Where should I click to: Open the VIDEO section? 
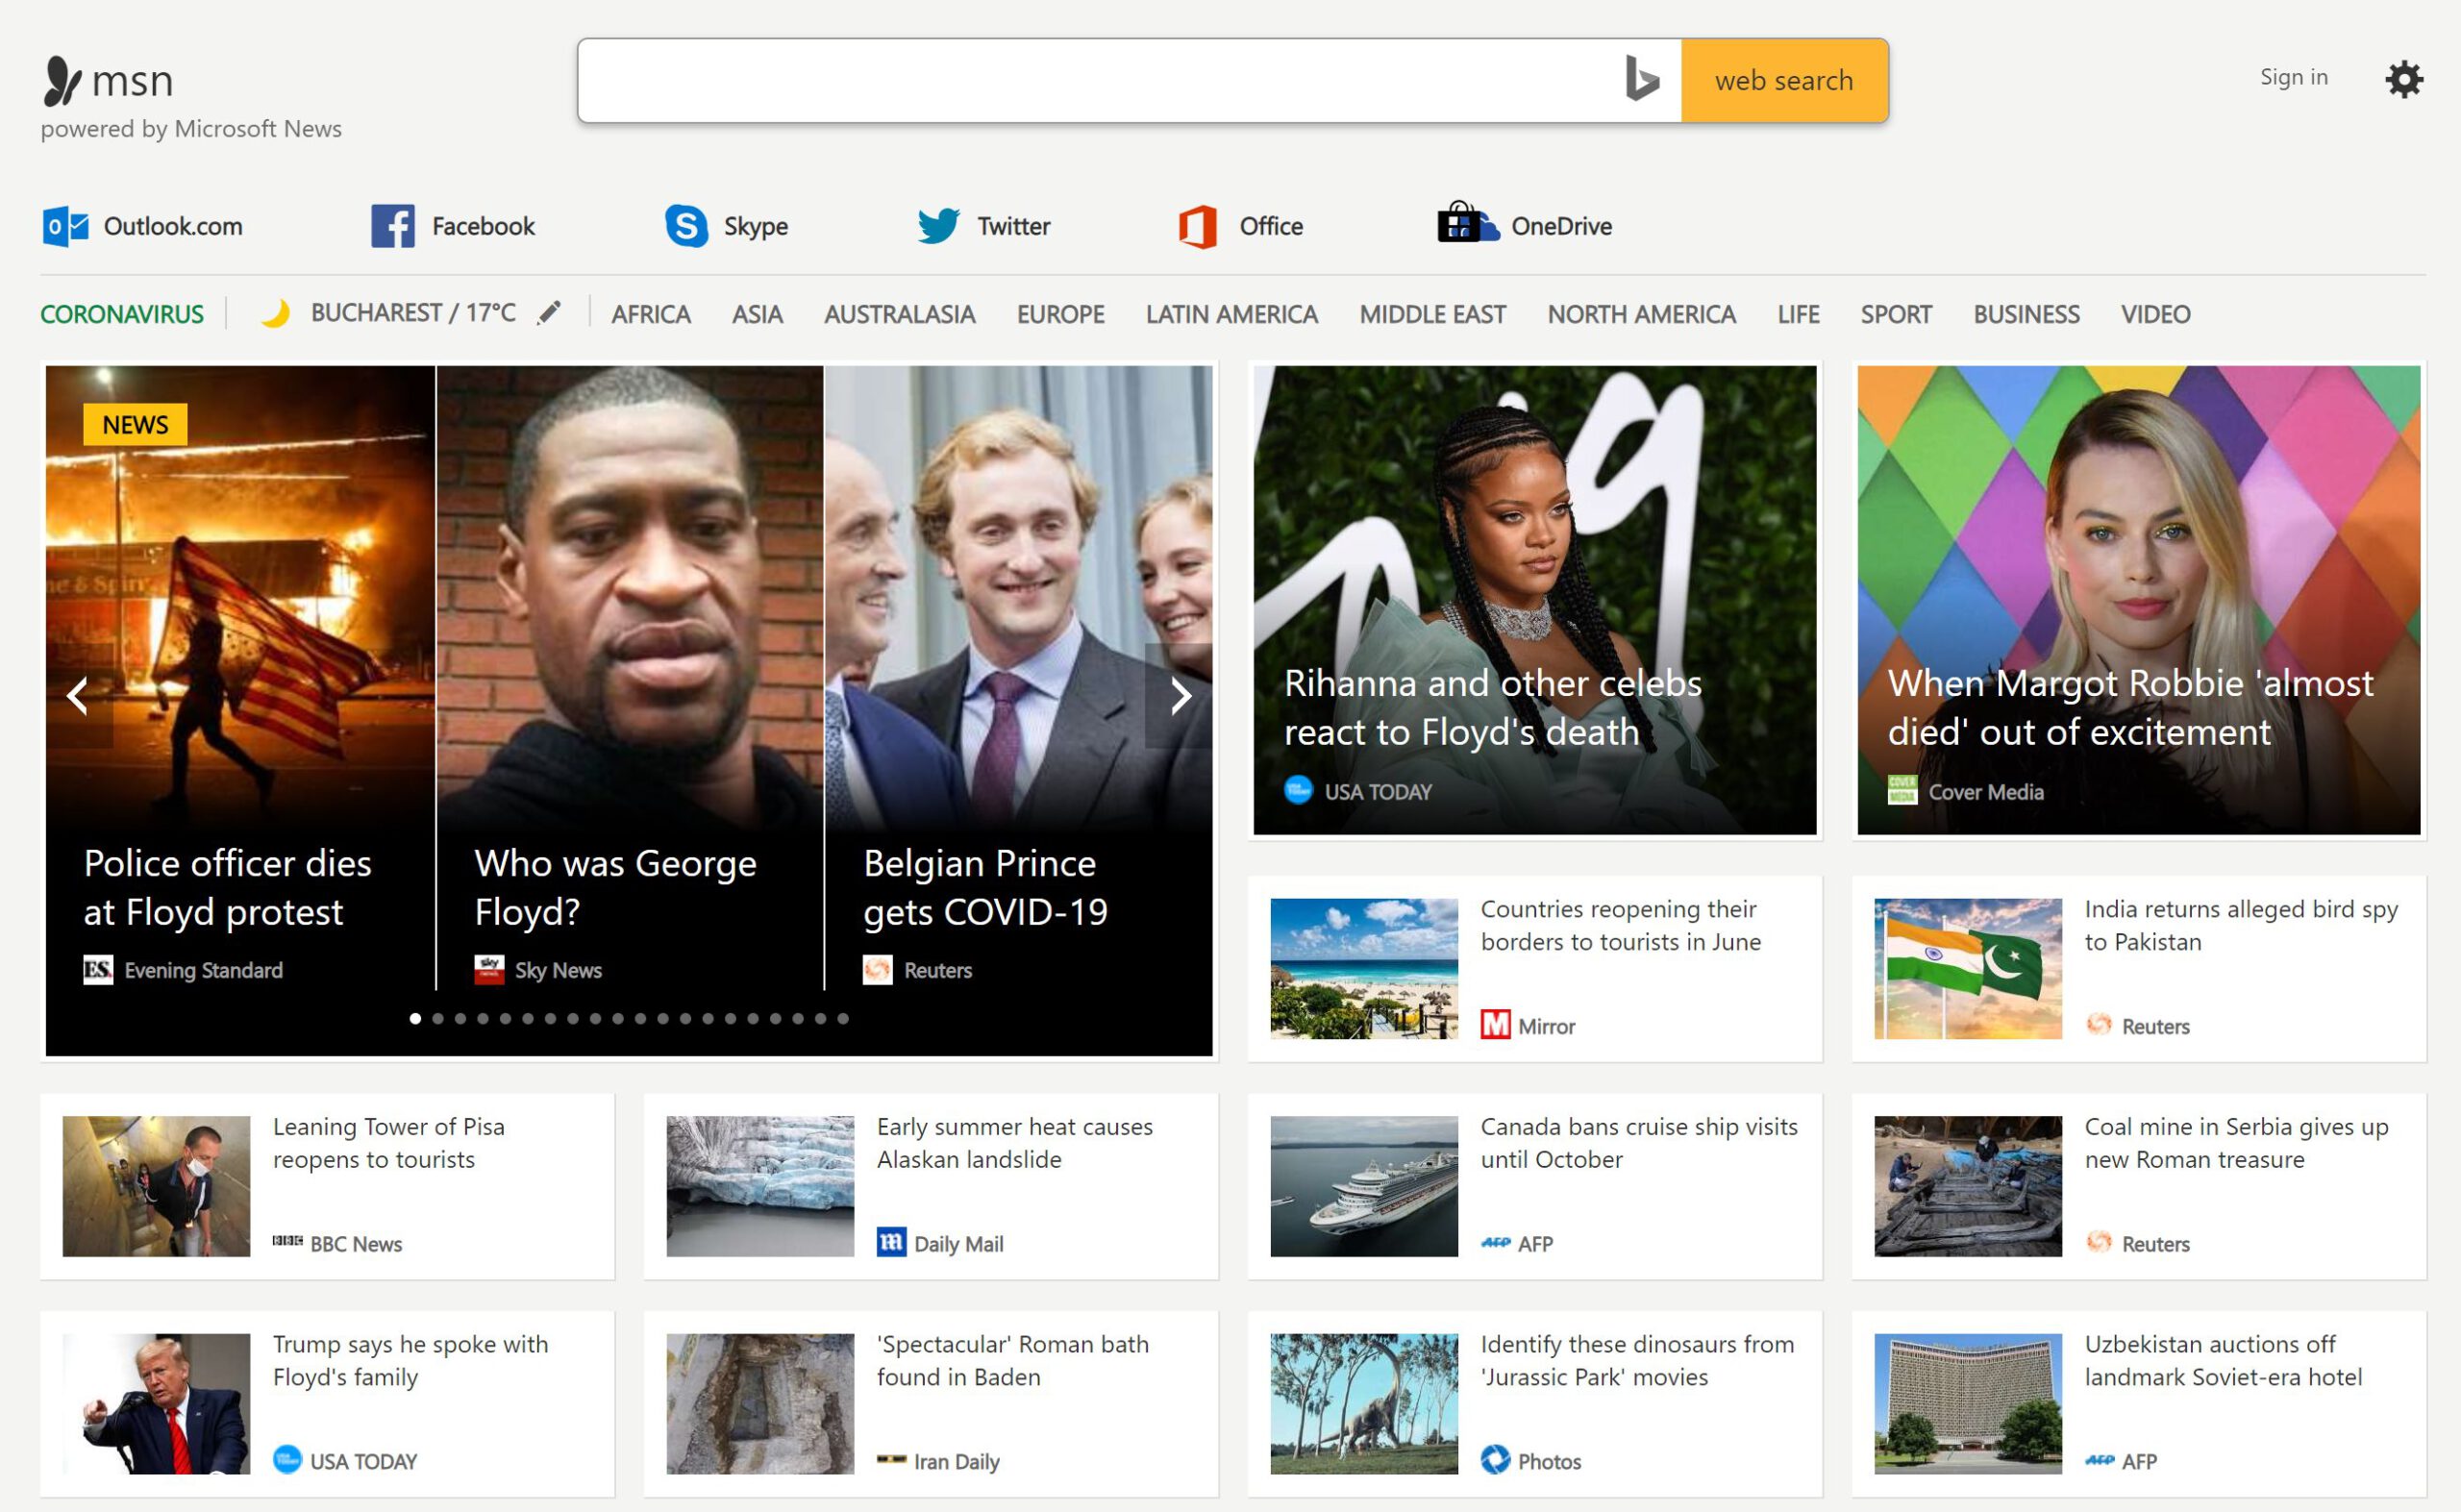click(2155, 314)
